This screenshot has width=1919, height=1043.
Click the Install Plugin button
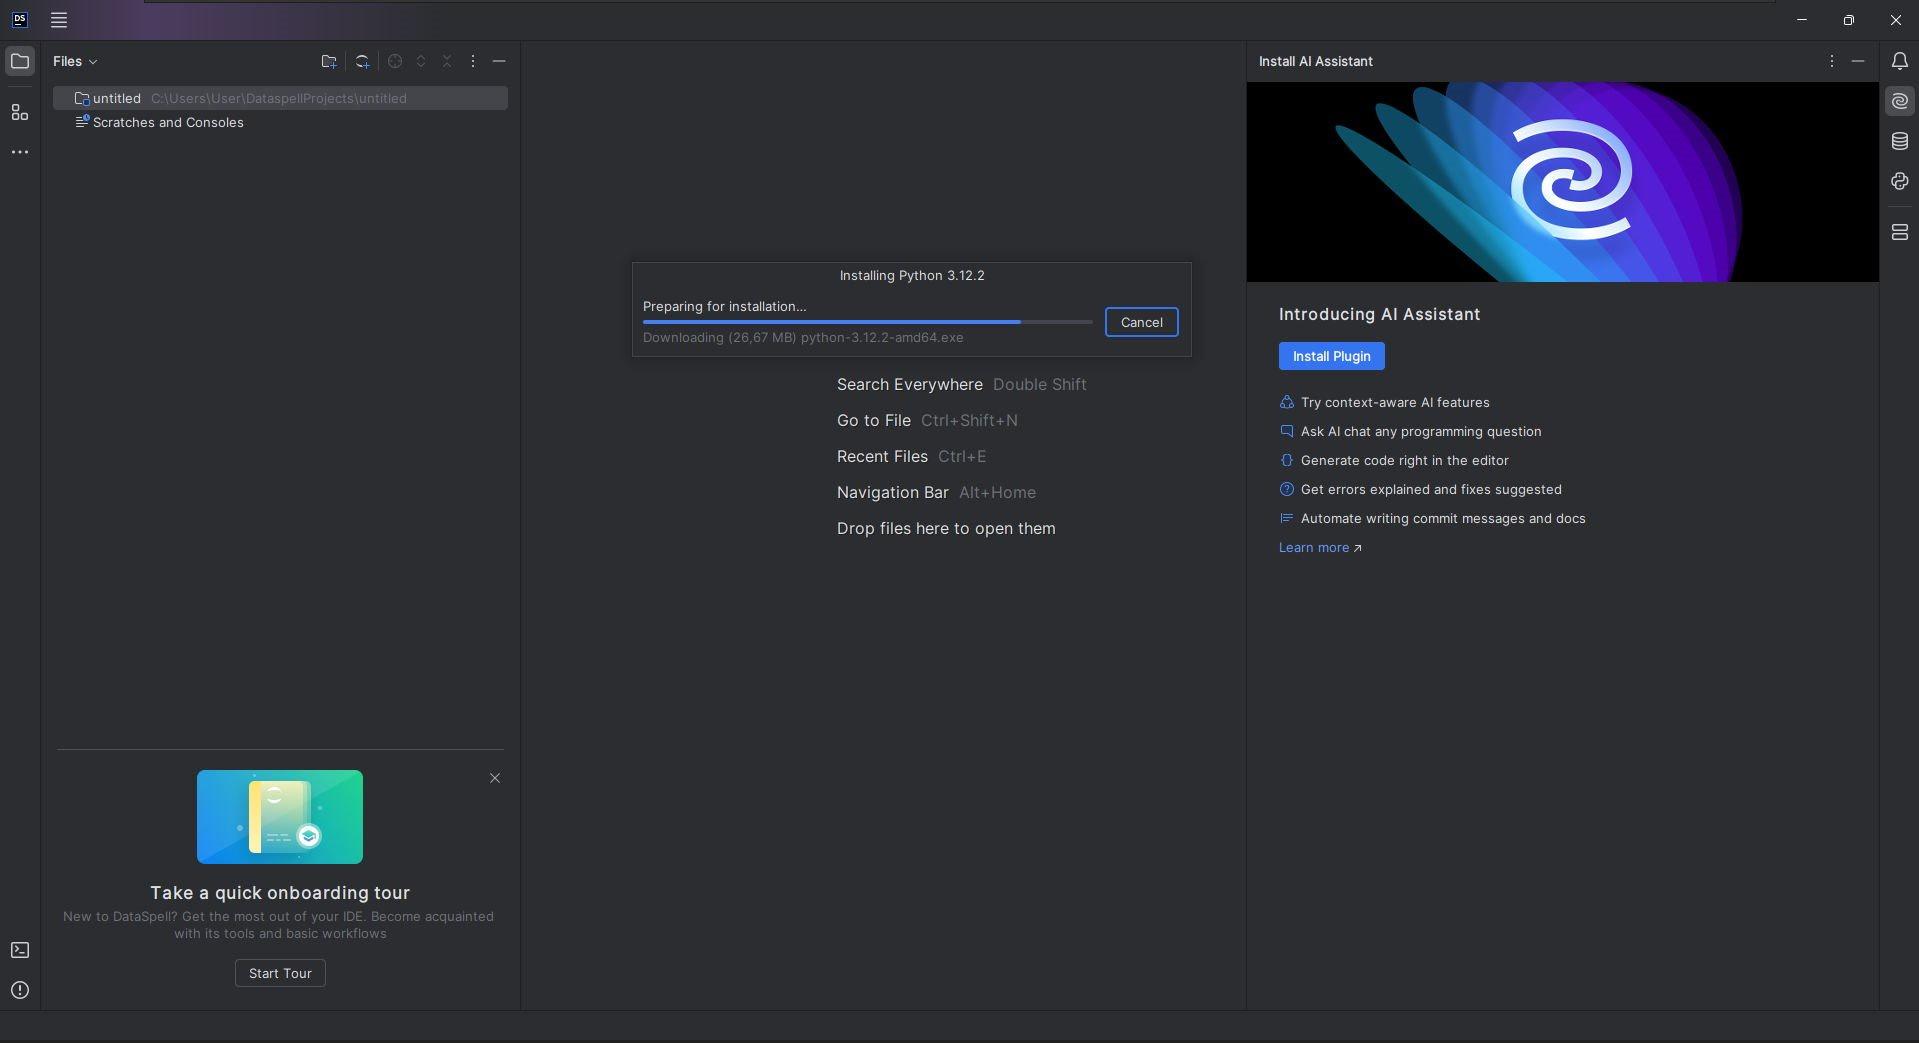(x=1331, y=356)
